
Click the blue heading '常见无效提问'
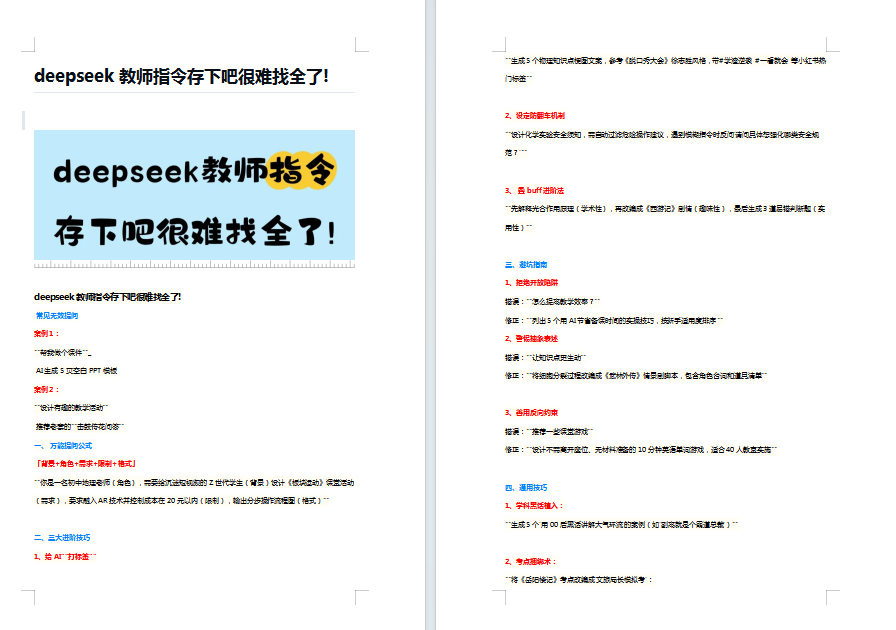click(57, 316)
